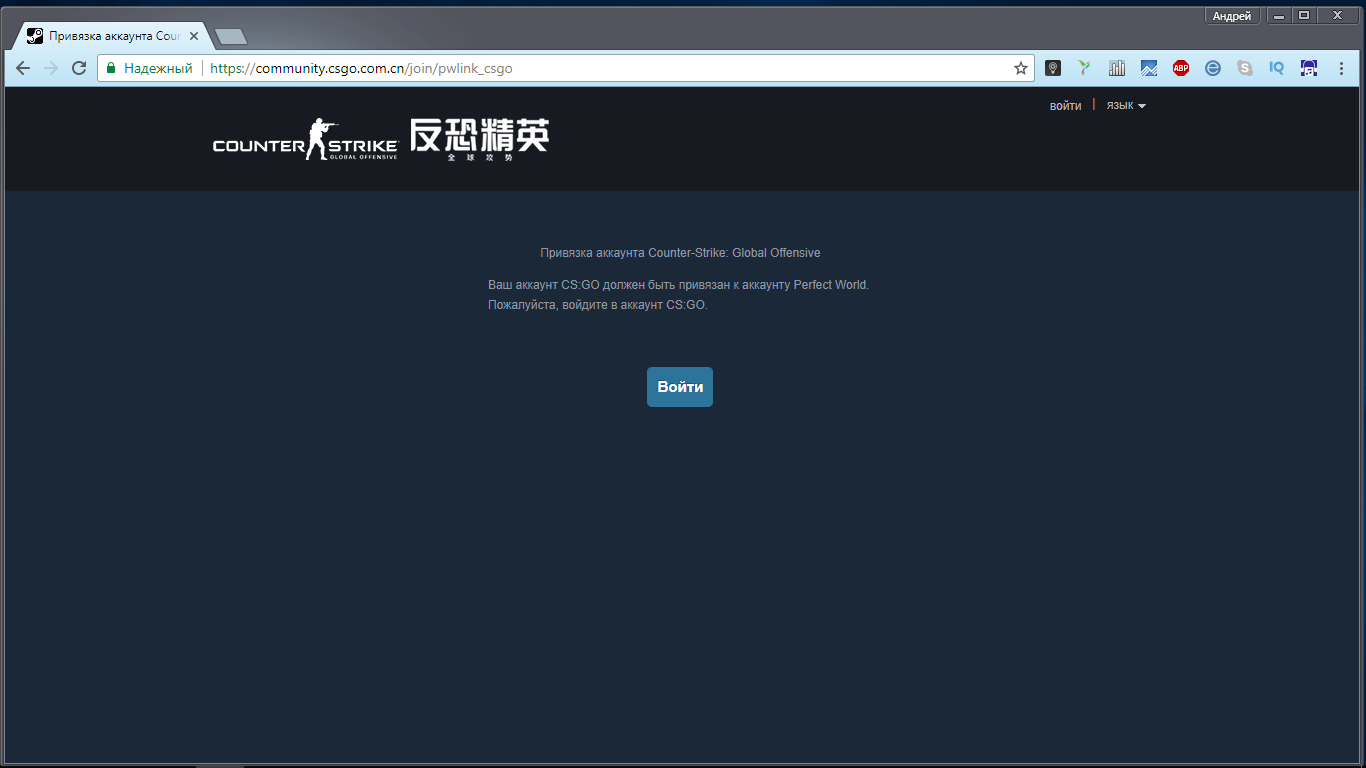Open a new browser tab

tap(231, 37)
